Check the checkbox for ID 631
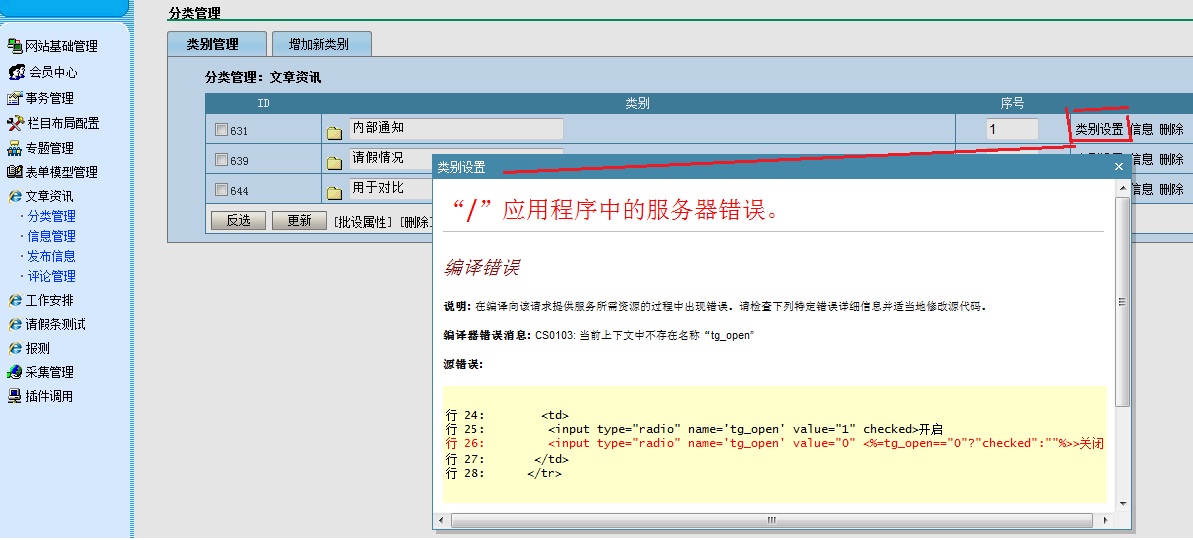This screenshot has height=540, width=1193. [x=221, y=130]
